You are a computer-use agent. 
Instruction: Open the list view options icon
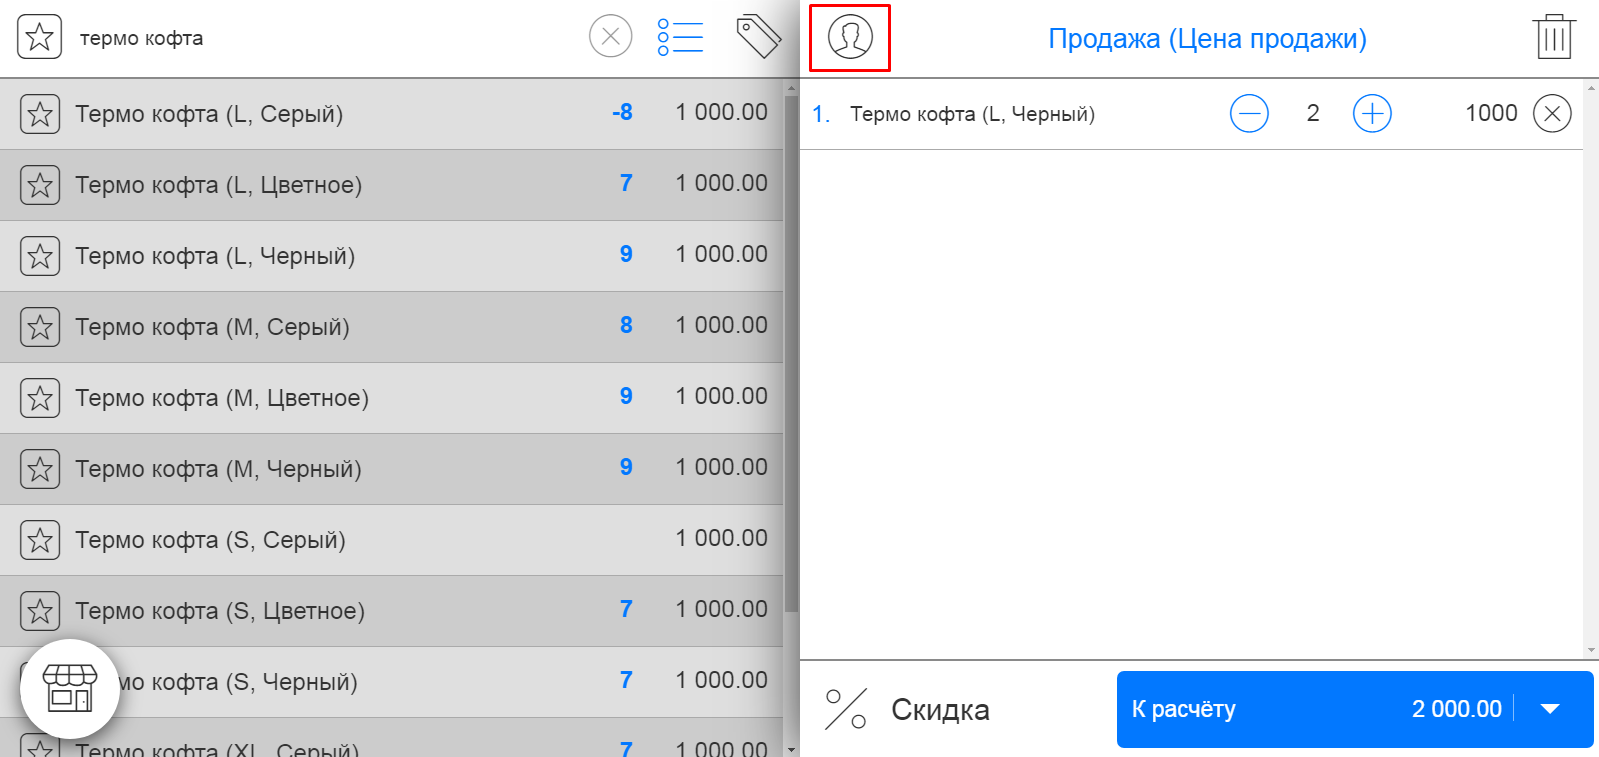(x=680, y=38)
